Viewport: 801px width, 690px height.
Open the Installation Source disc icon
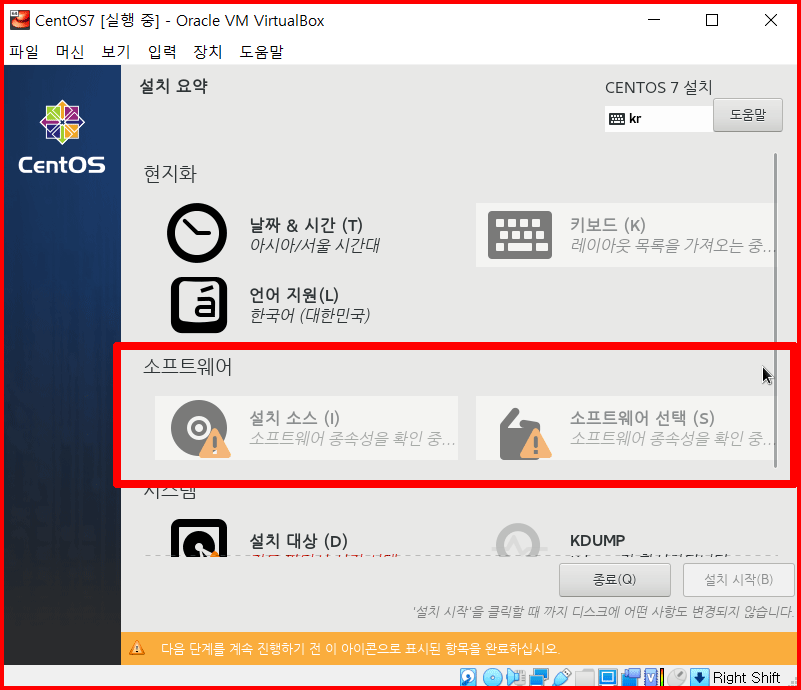point(200,428)
